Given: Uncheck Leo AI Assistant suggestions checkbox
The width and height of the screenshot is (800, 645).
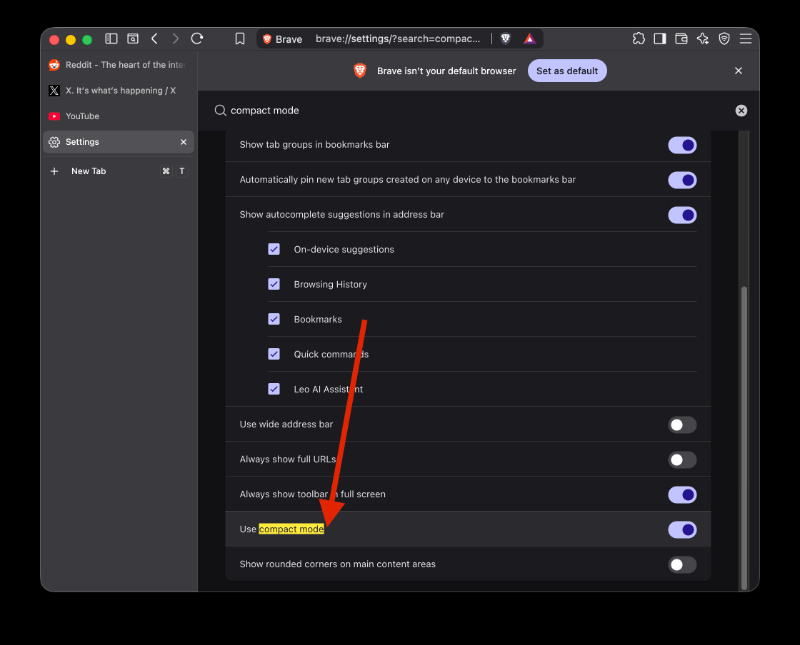Looking at the screenshot, I should pyautogui.click(x=274, y=389).
